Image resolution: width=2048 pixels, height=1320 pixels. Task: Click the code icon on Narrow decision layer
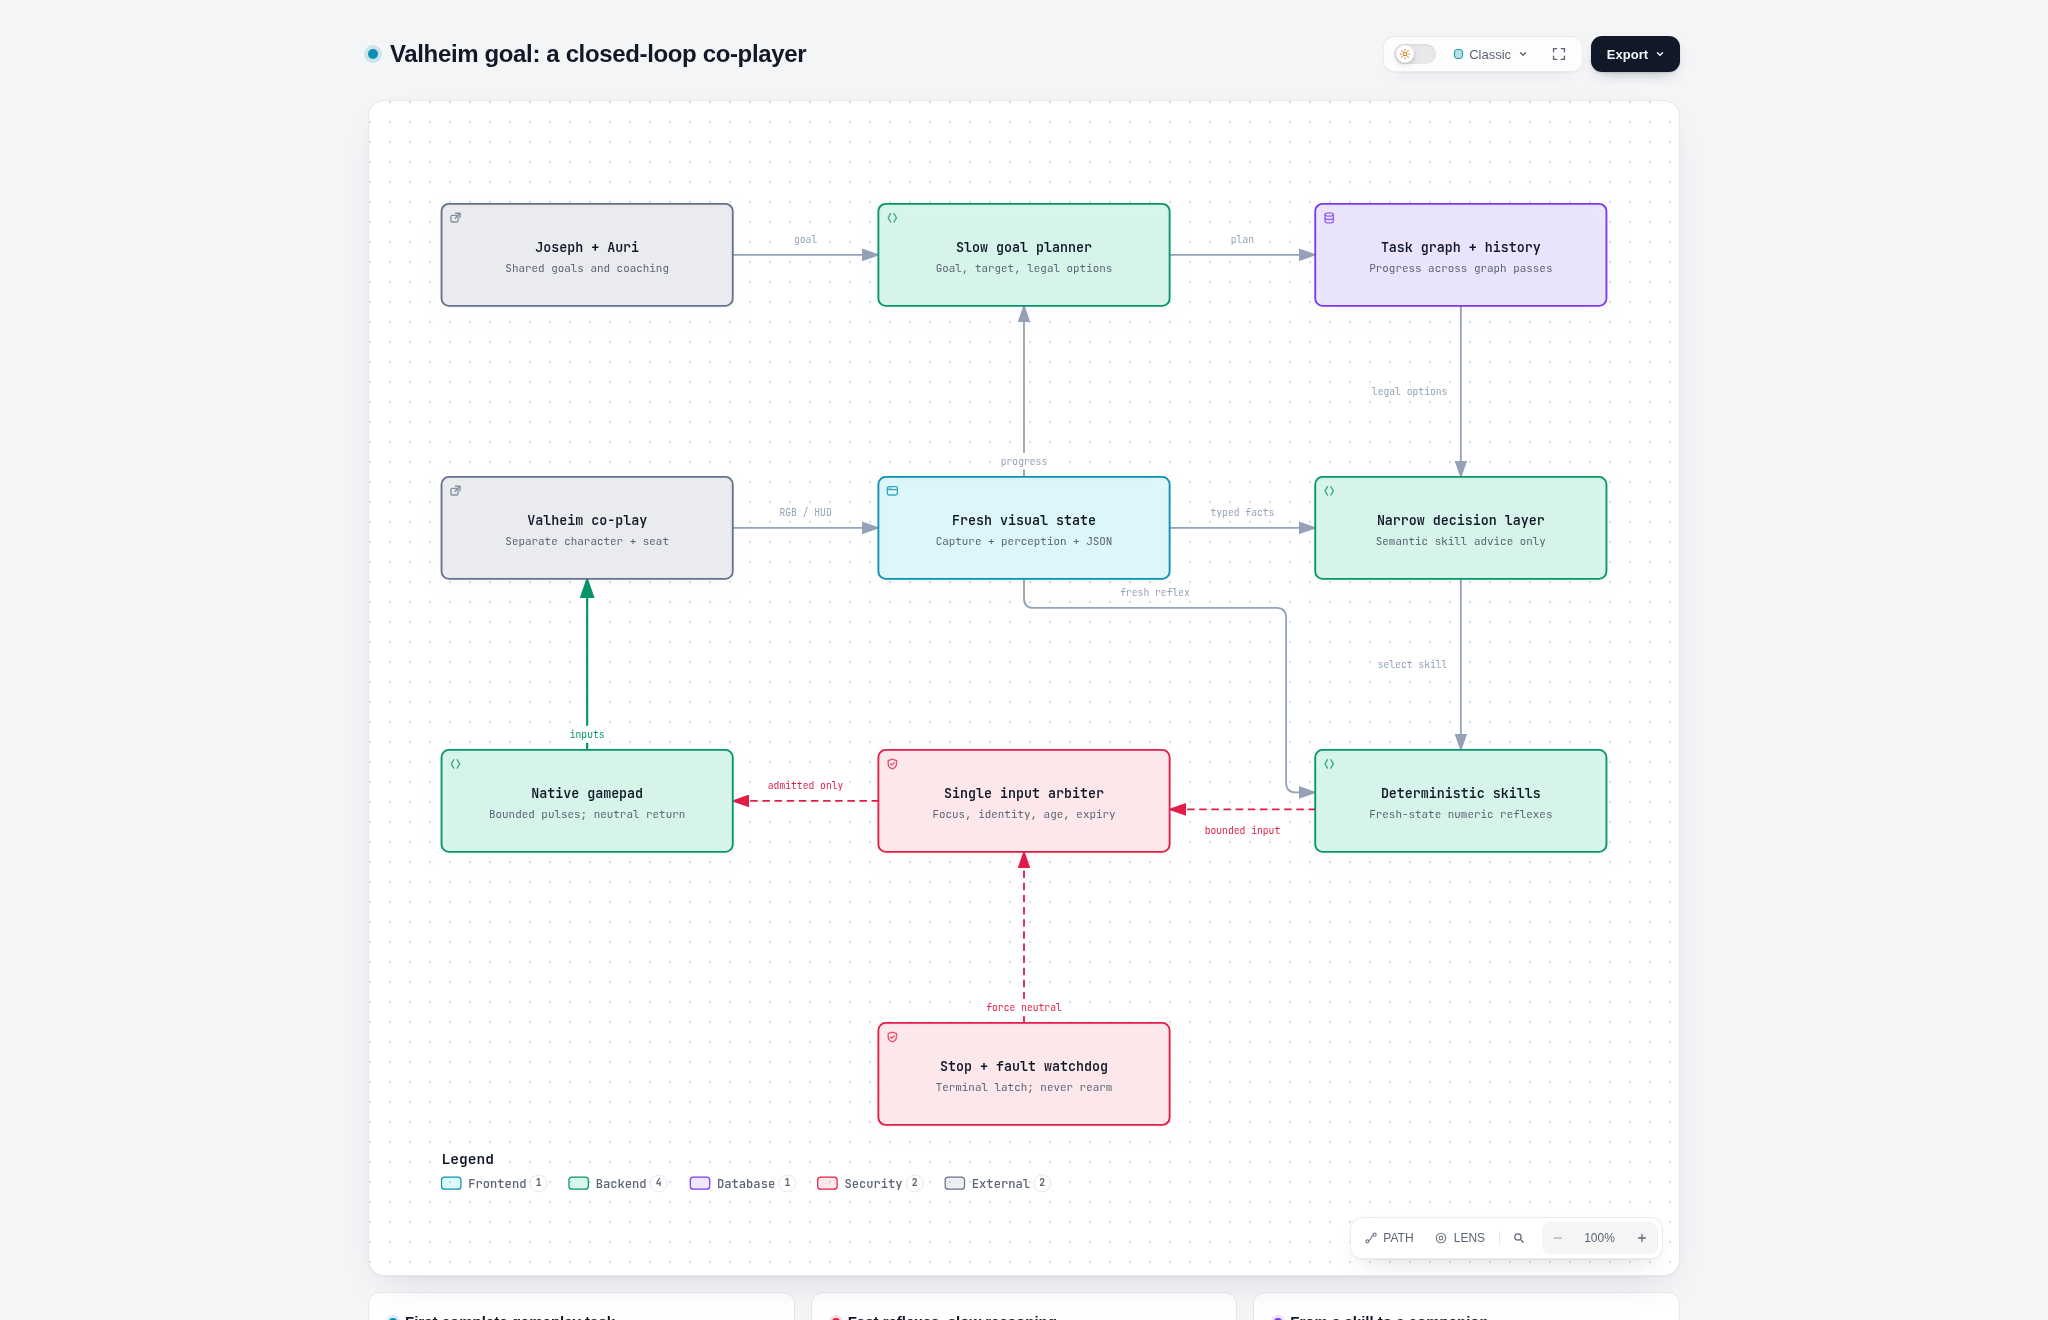pos(1329,491)
